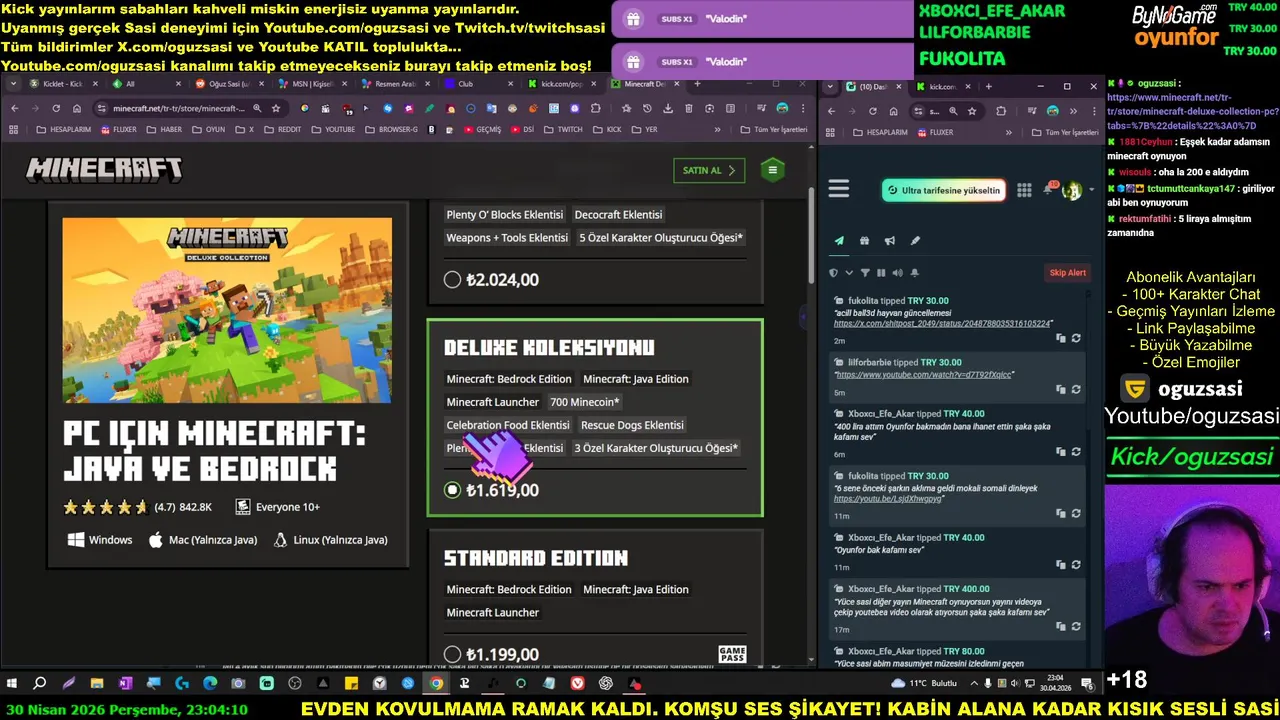Click the Chrome icon on the taskbar
The image size is (1280, 720).
(436, 684)
